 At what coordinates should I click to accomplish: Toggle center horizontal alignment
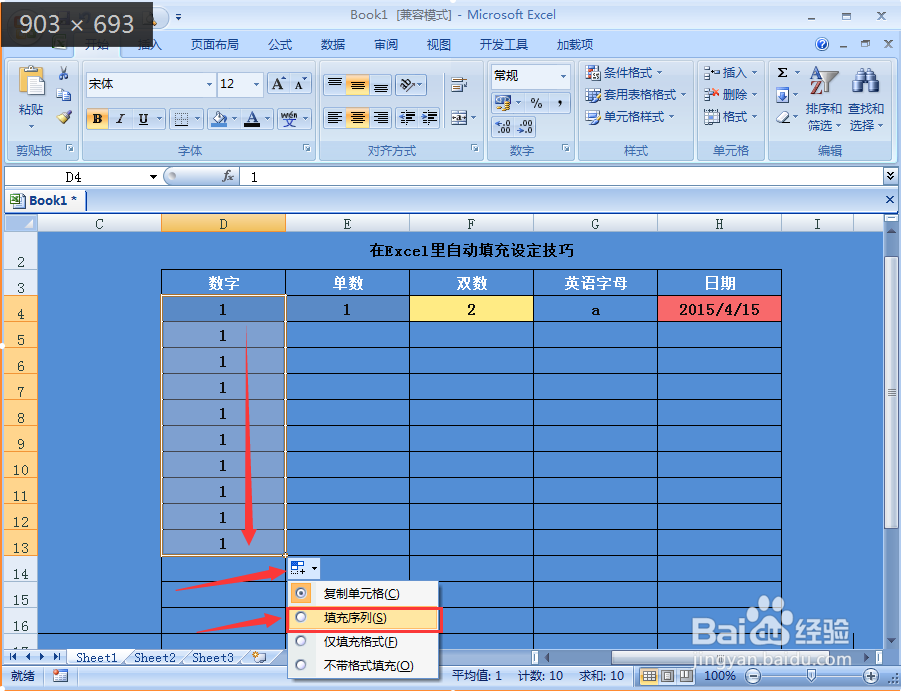[357, 118]
